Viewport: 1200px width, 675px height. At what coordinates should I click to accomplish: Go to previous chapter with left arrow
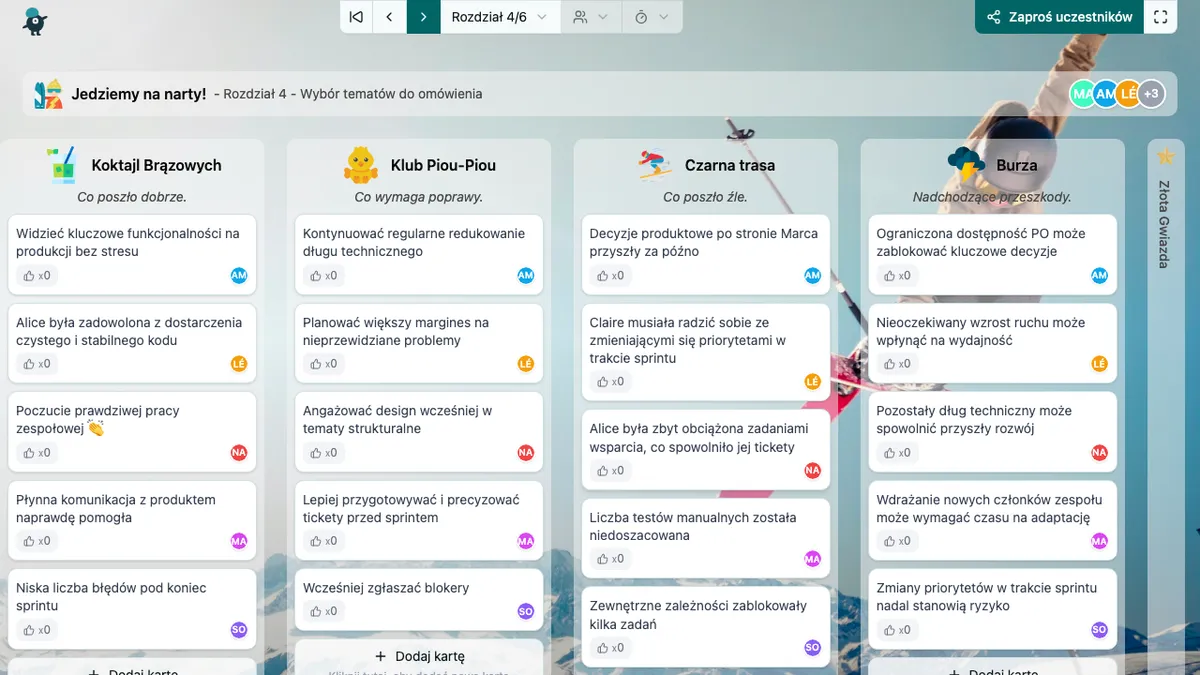point(389,17)
